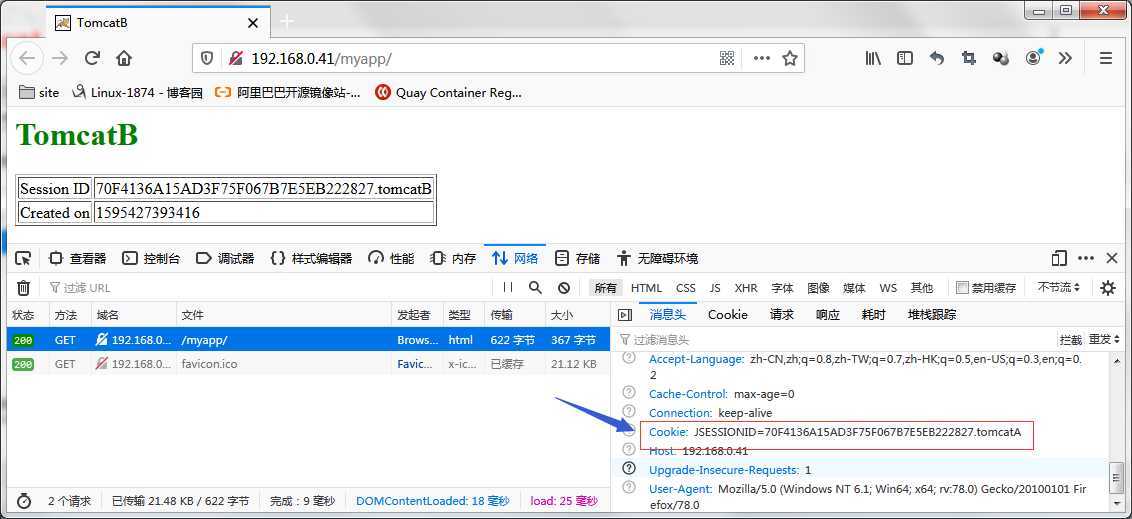The height and width of the screenshot is (519, 1132).
Task: Switch to the 存储 storage tab
Action: coord(578,258)
